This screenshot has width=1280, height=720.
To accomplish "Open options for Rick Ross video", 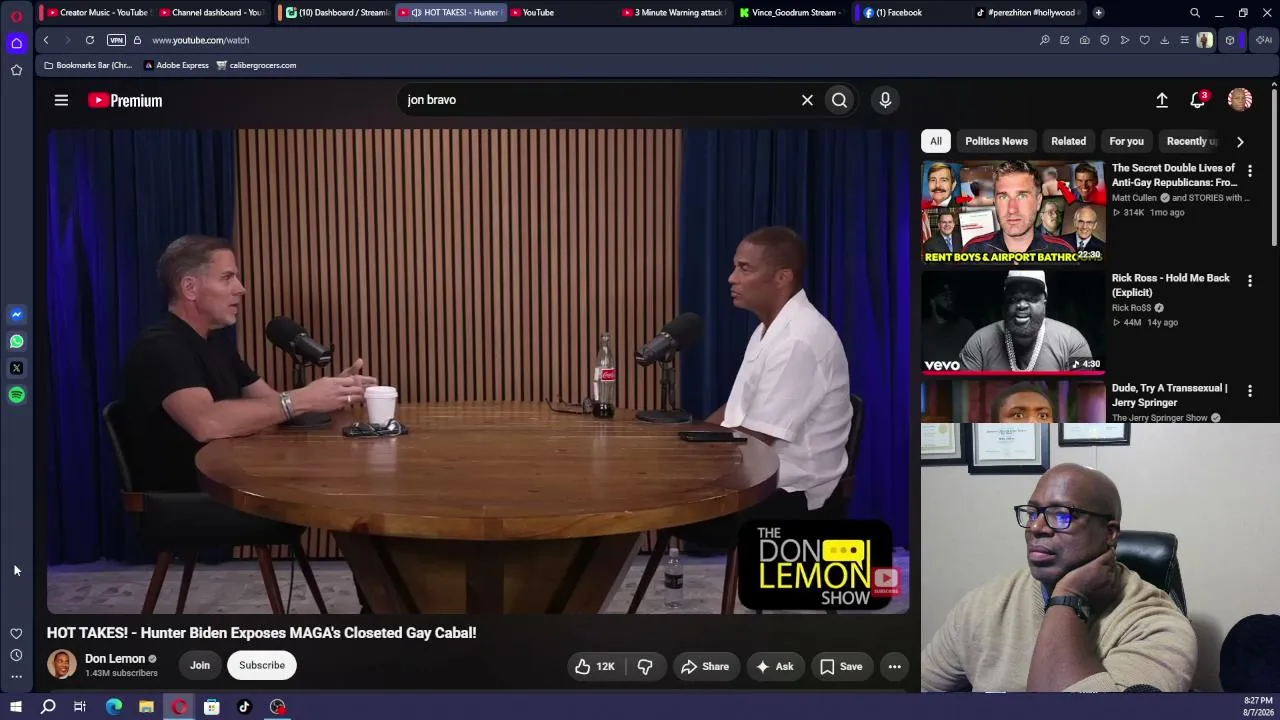I will tap(1249, 281).
